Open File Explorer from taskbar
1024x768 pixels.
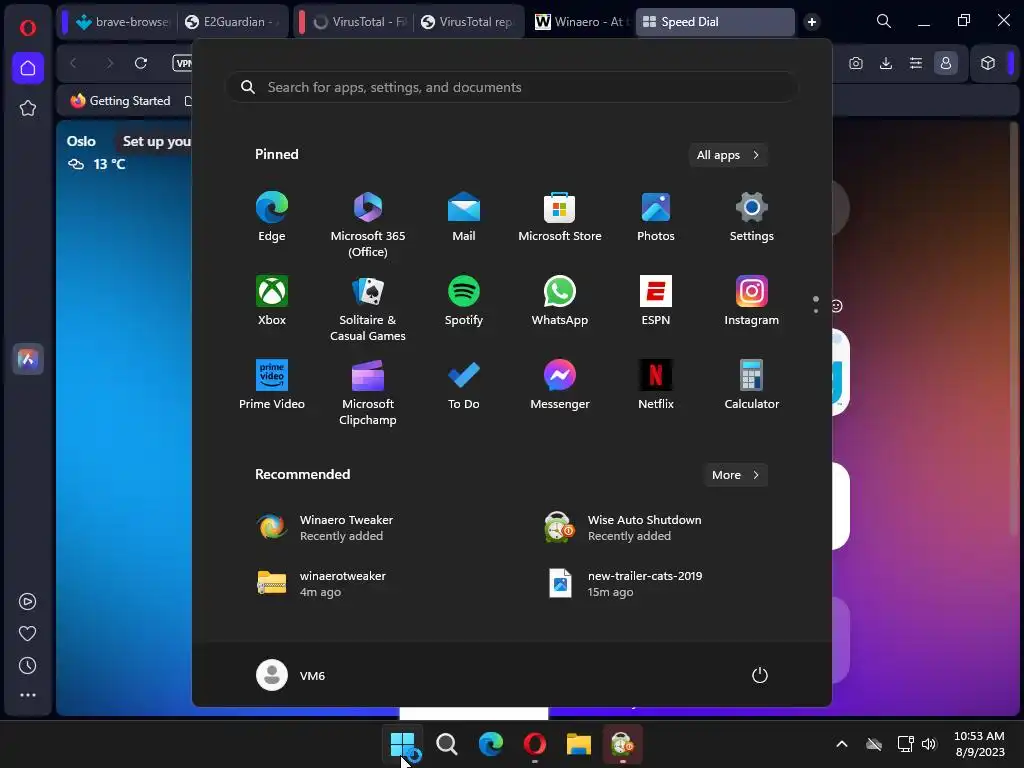pos(579,744)
